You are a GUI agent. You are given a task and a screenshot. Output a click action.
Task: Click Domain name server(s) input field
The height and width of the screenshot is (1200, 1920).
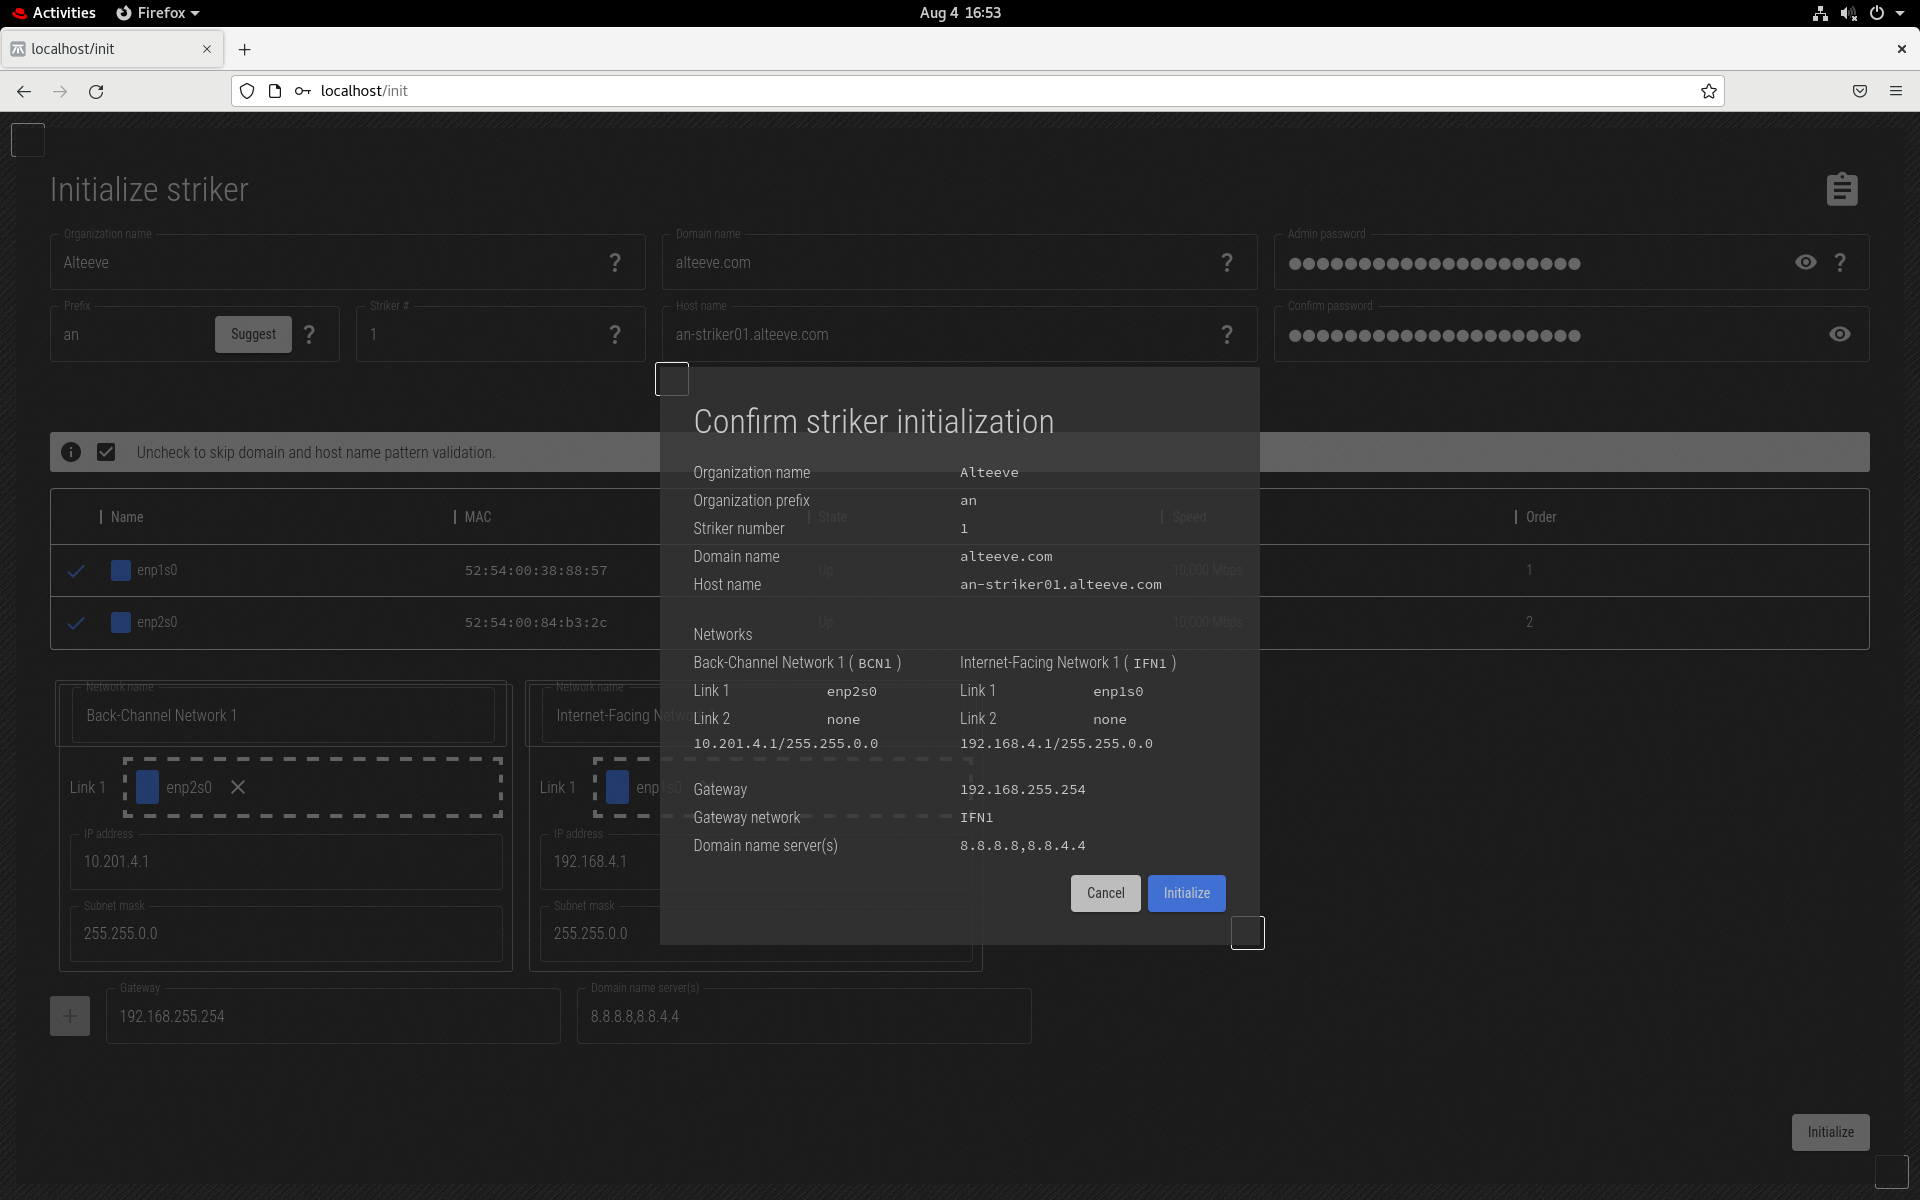coord(804,1016)
